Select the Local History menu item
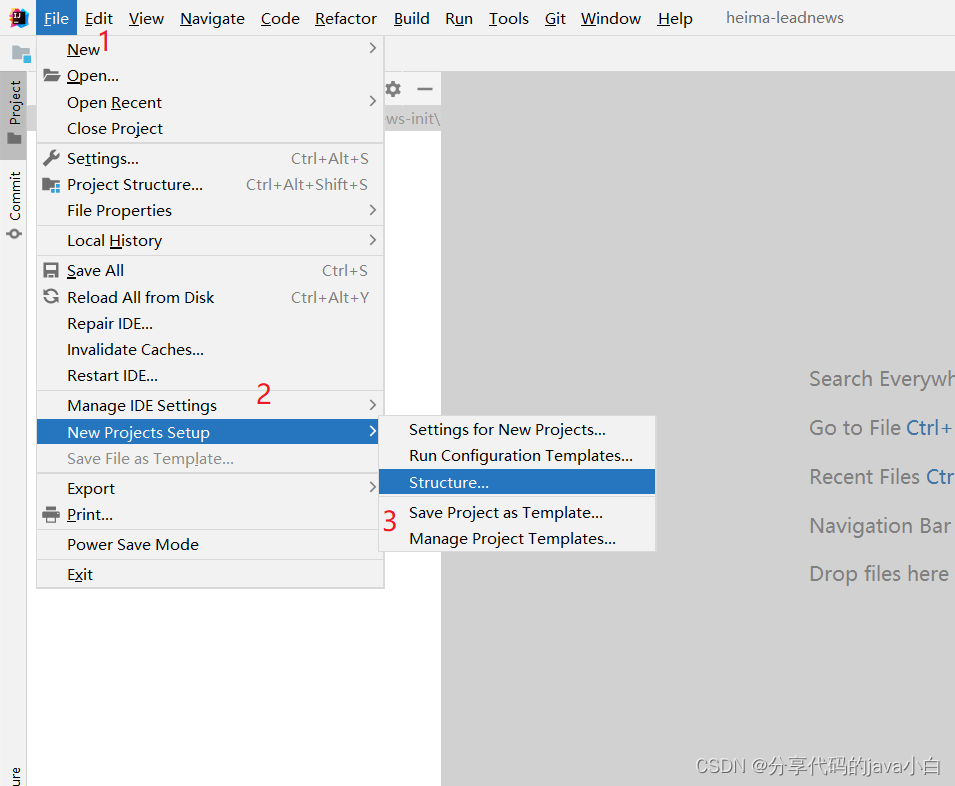 coord(210,240)
